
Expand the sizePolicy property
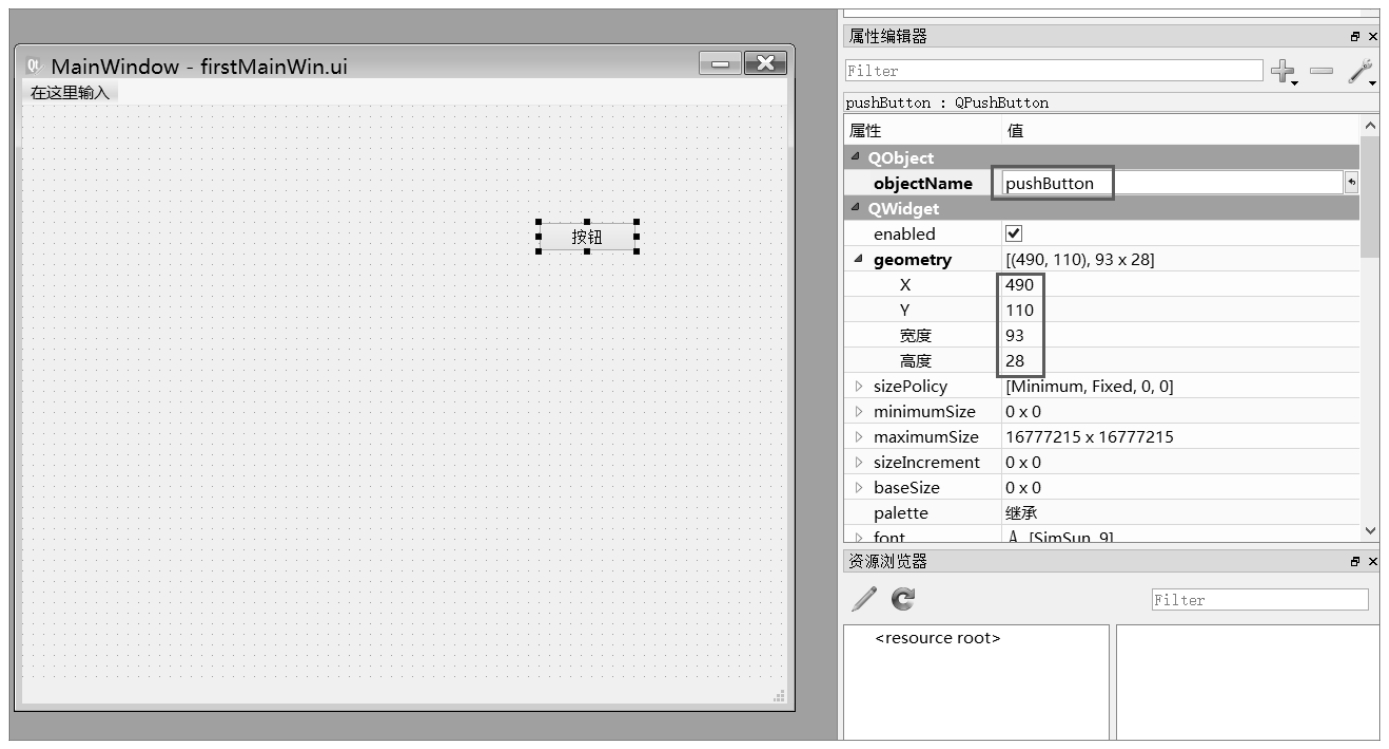tap(857, 386)
